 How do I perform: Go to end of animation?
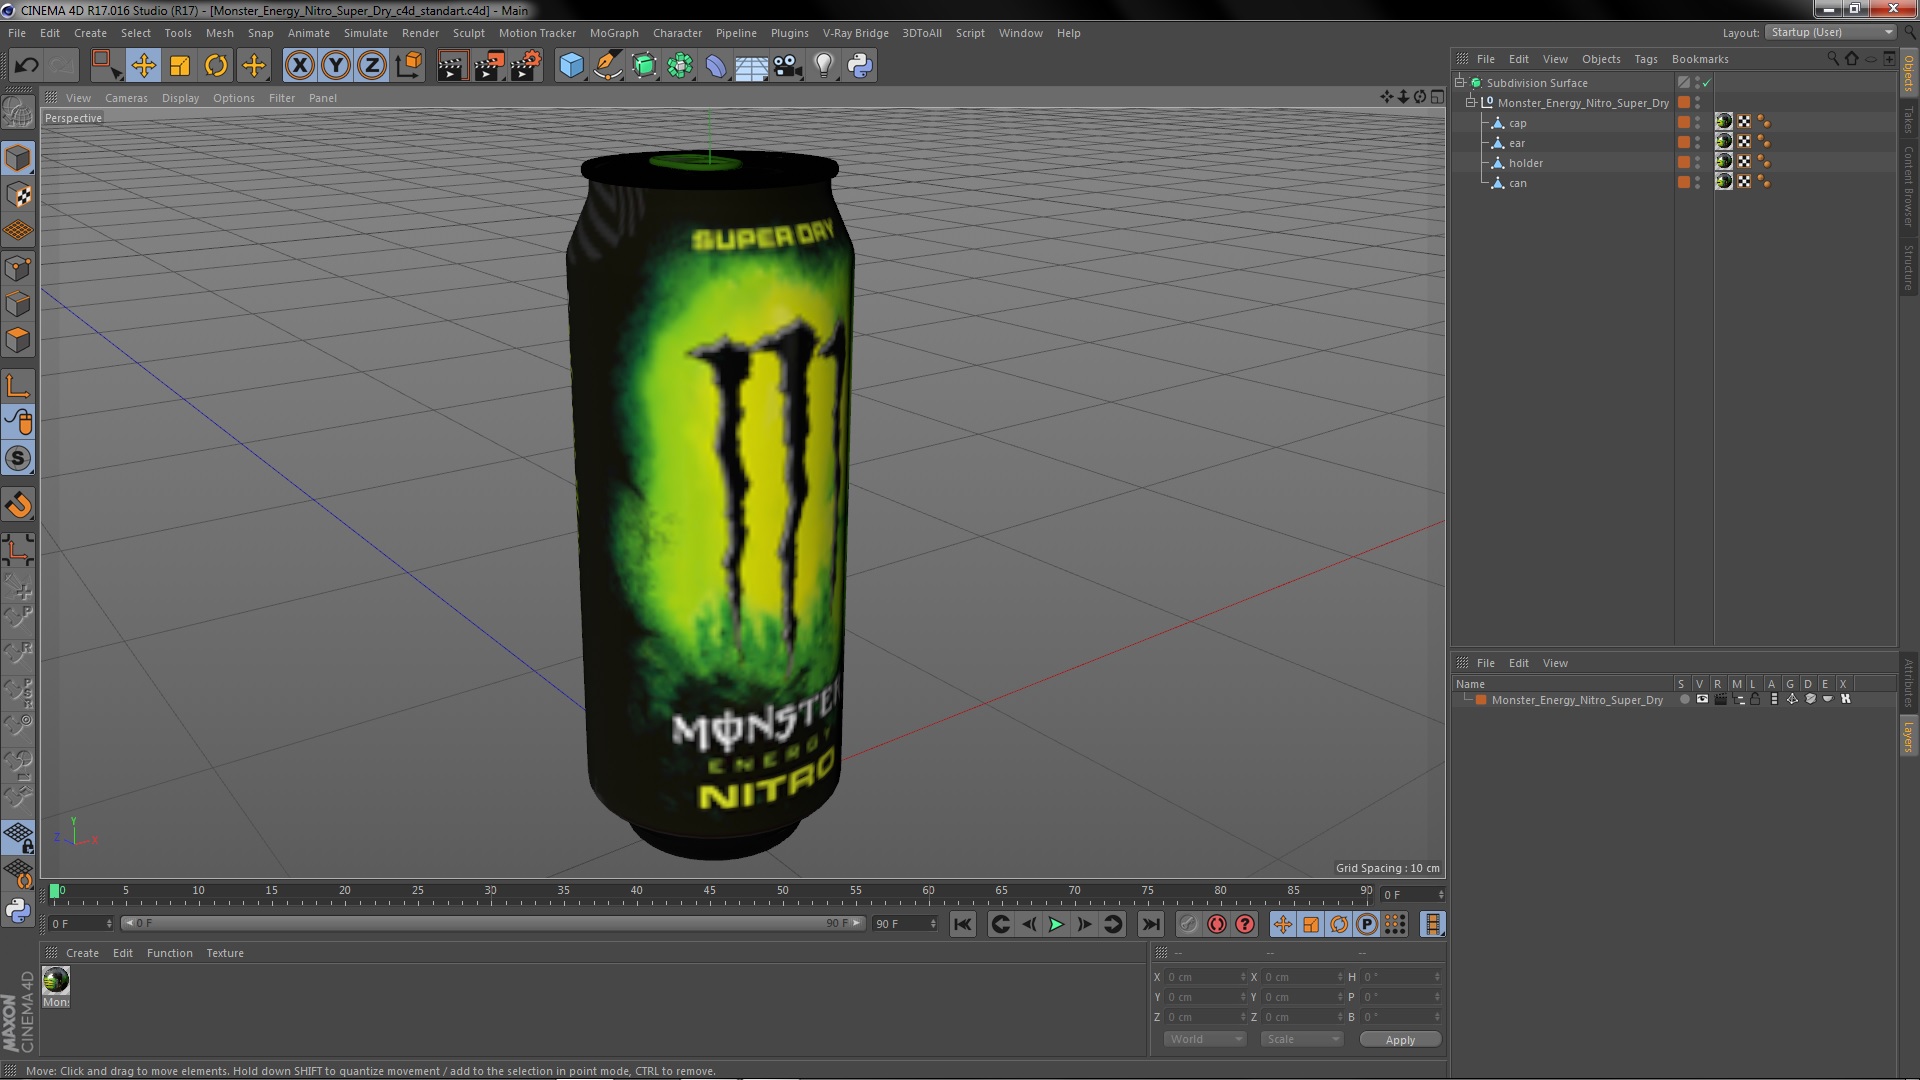[1150, 925]
